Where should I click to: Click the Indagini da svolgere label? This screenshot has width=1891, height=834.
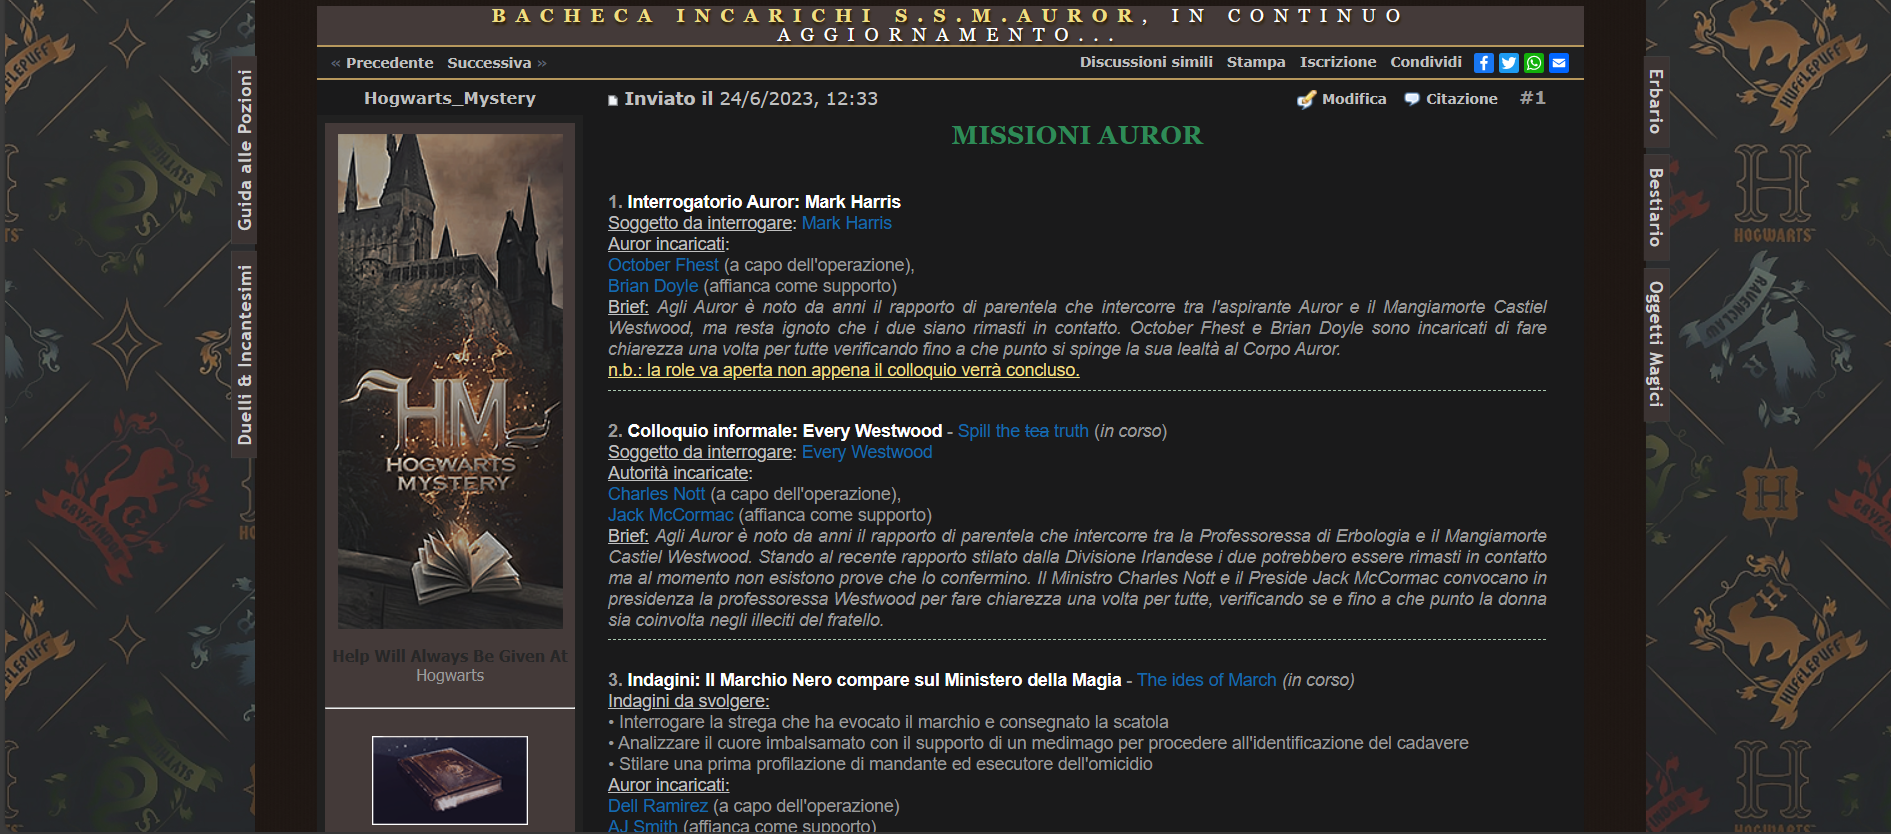coord(689,701)
